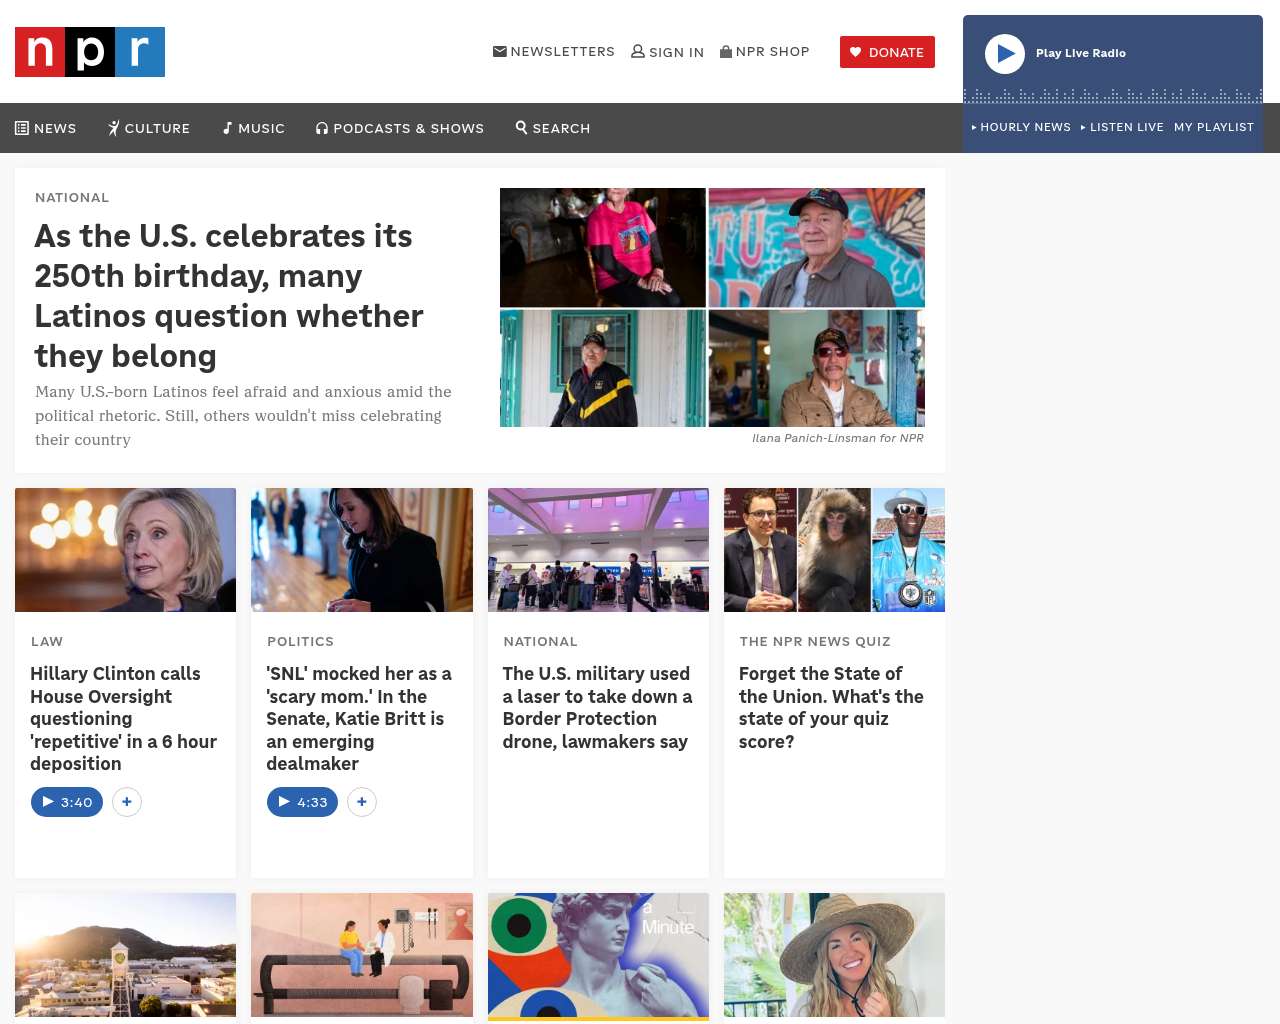Click the NPR News Quiz thumbnail
This screenshot has width=1280, height=1024.
tap(834, 550)
